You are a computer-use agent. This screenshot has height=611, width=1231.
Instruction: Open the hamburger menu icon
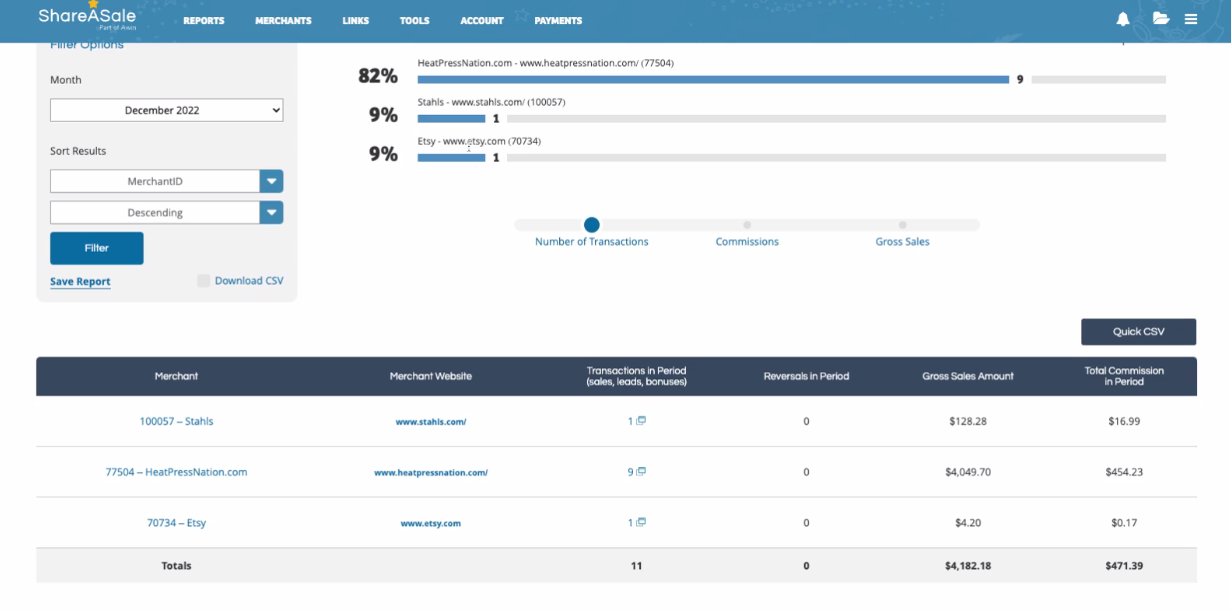[x=1191, y=19]
